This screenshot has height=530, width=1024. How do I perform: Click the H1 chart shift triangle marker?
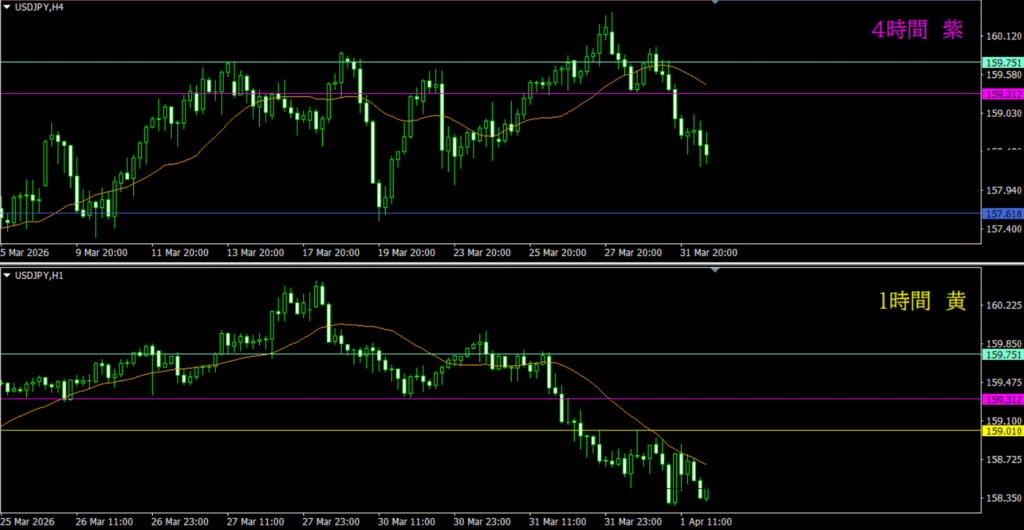click(x=715, y=270)
